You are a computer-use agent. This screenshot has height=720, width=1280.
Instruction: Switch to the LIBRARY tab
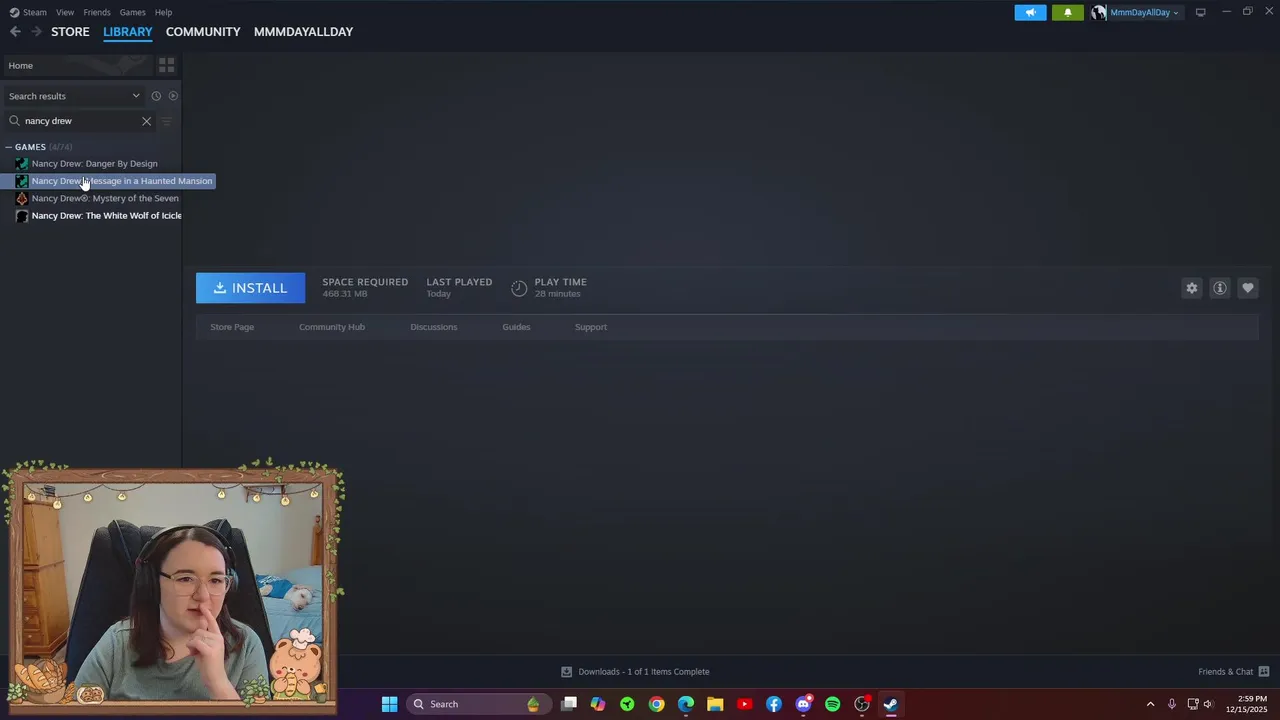(128, 32)
